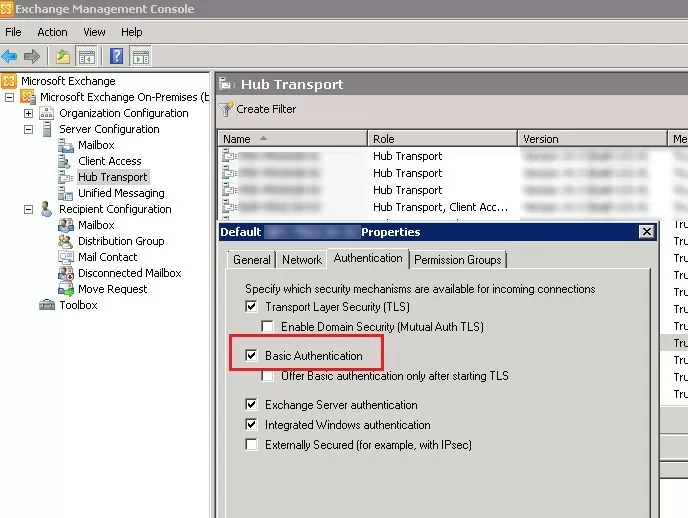Click the Back arrow toolbar icon
The height and width of the screenshot is (518, 688).
9,56
